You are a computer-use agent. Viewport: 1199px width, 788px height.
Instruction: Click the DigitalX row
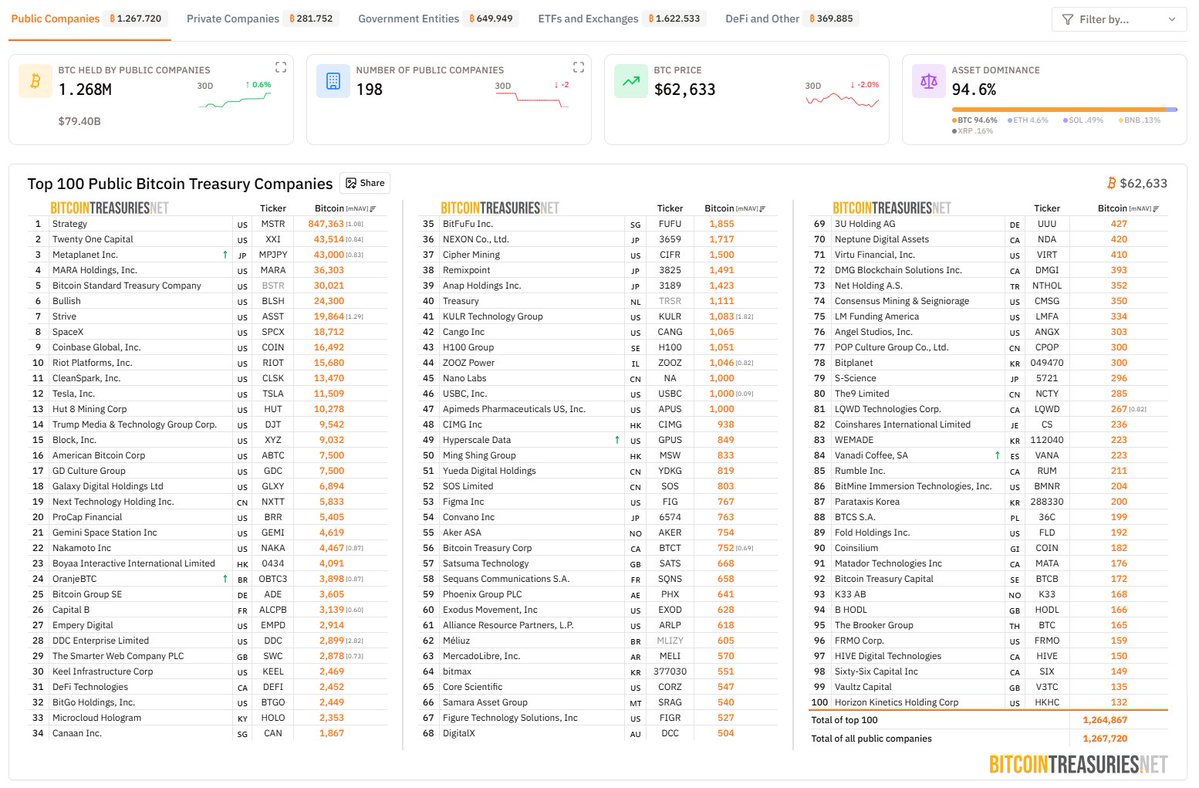[598, 733]
